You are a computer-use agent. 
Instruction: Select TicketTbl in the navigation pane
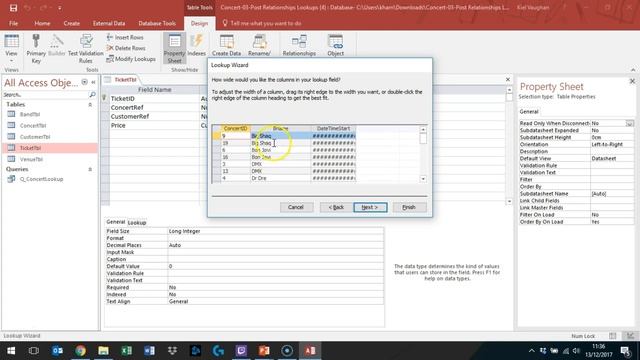50,148
